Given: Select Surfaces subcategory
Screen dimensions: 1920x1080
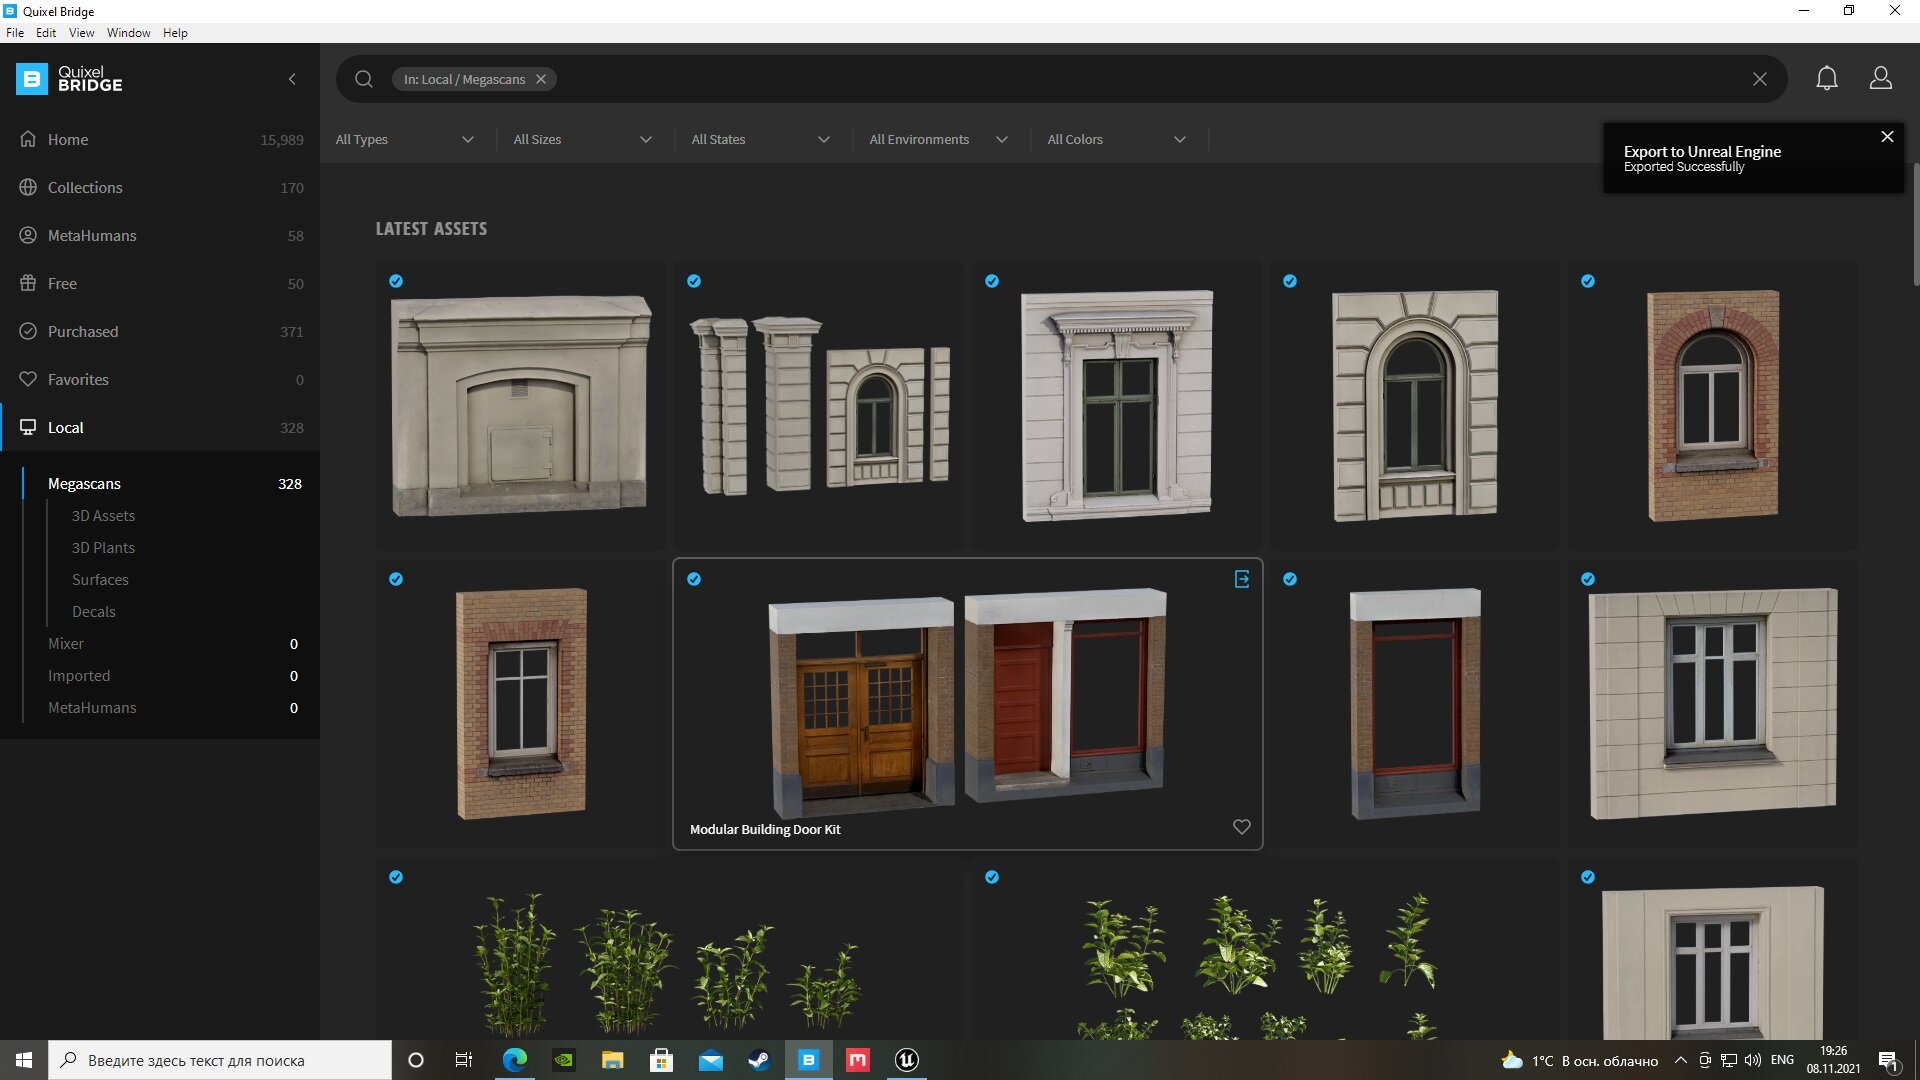Looking at the screenshot, I should point(100,579).
